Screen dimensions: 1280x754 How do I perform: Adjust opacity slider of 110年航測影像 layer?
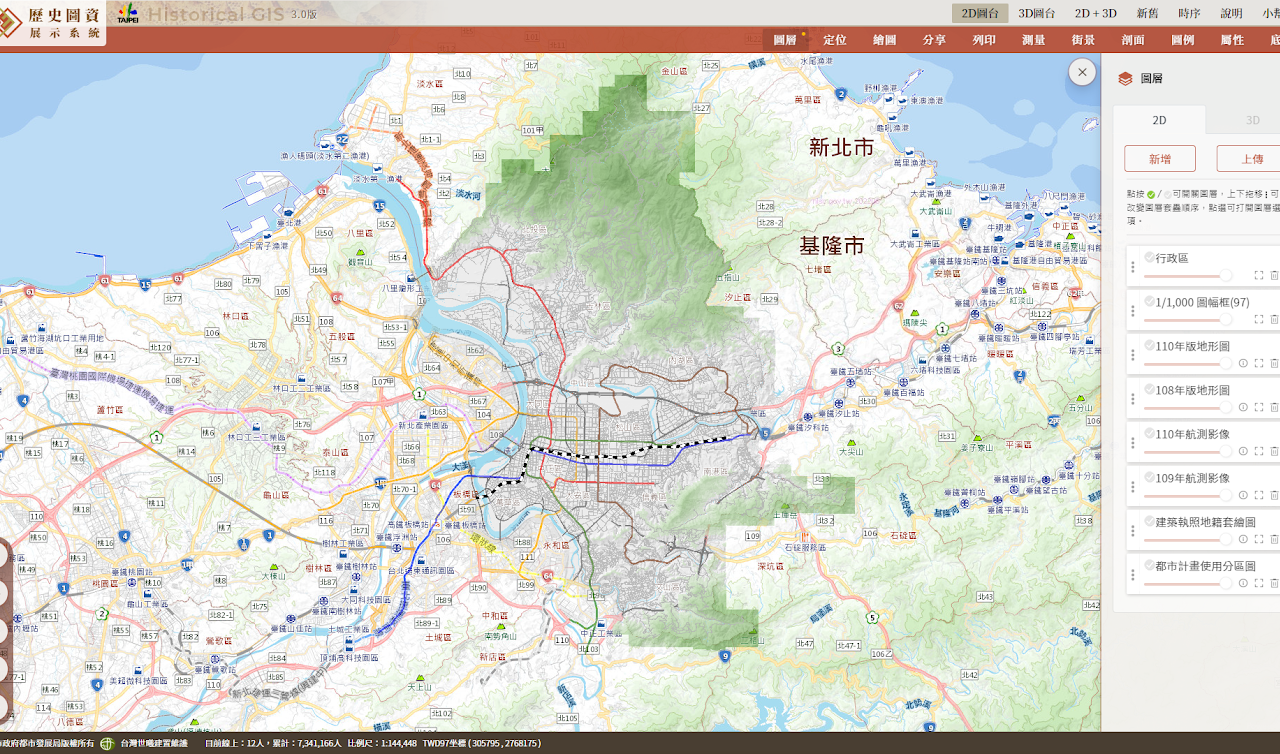pos(1188,452)
